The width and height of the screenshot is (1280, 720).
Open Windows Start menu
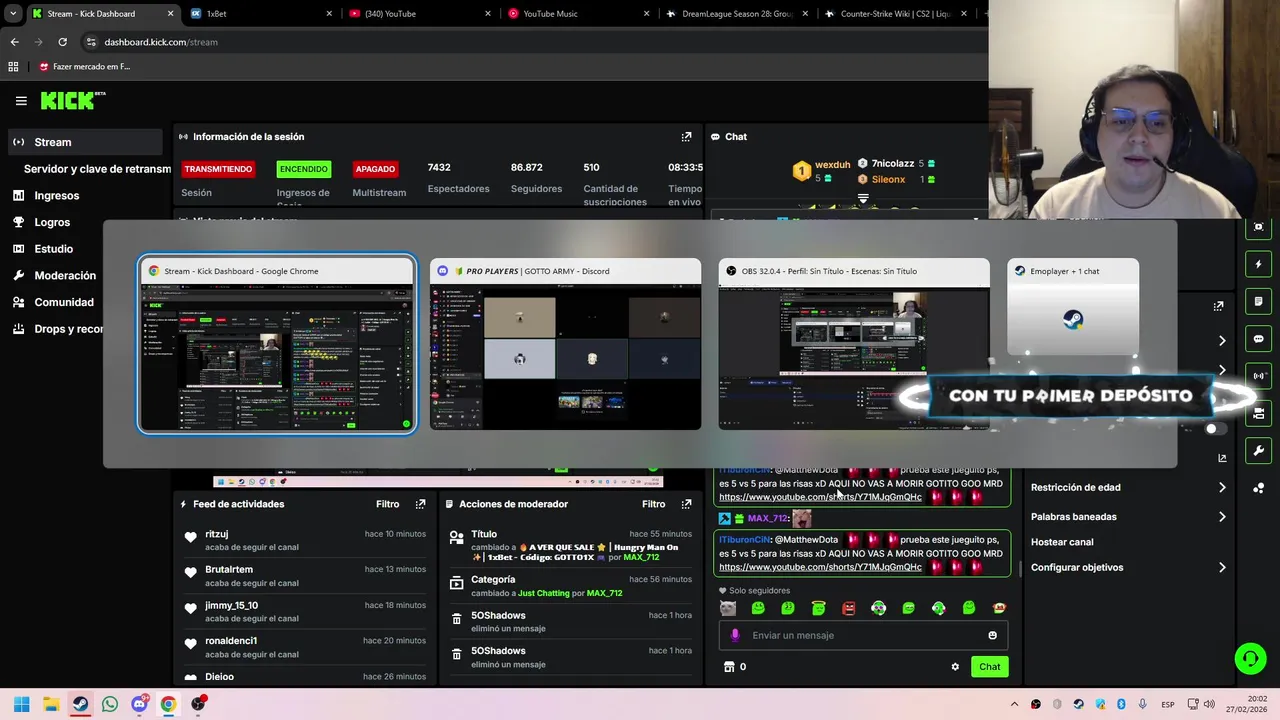(x=22, y=704)
